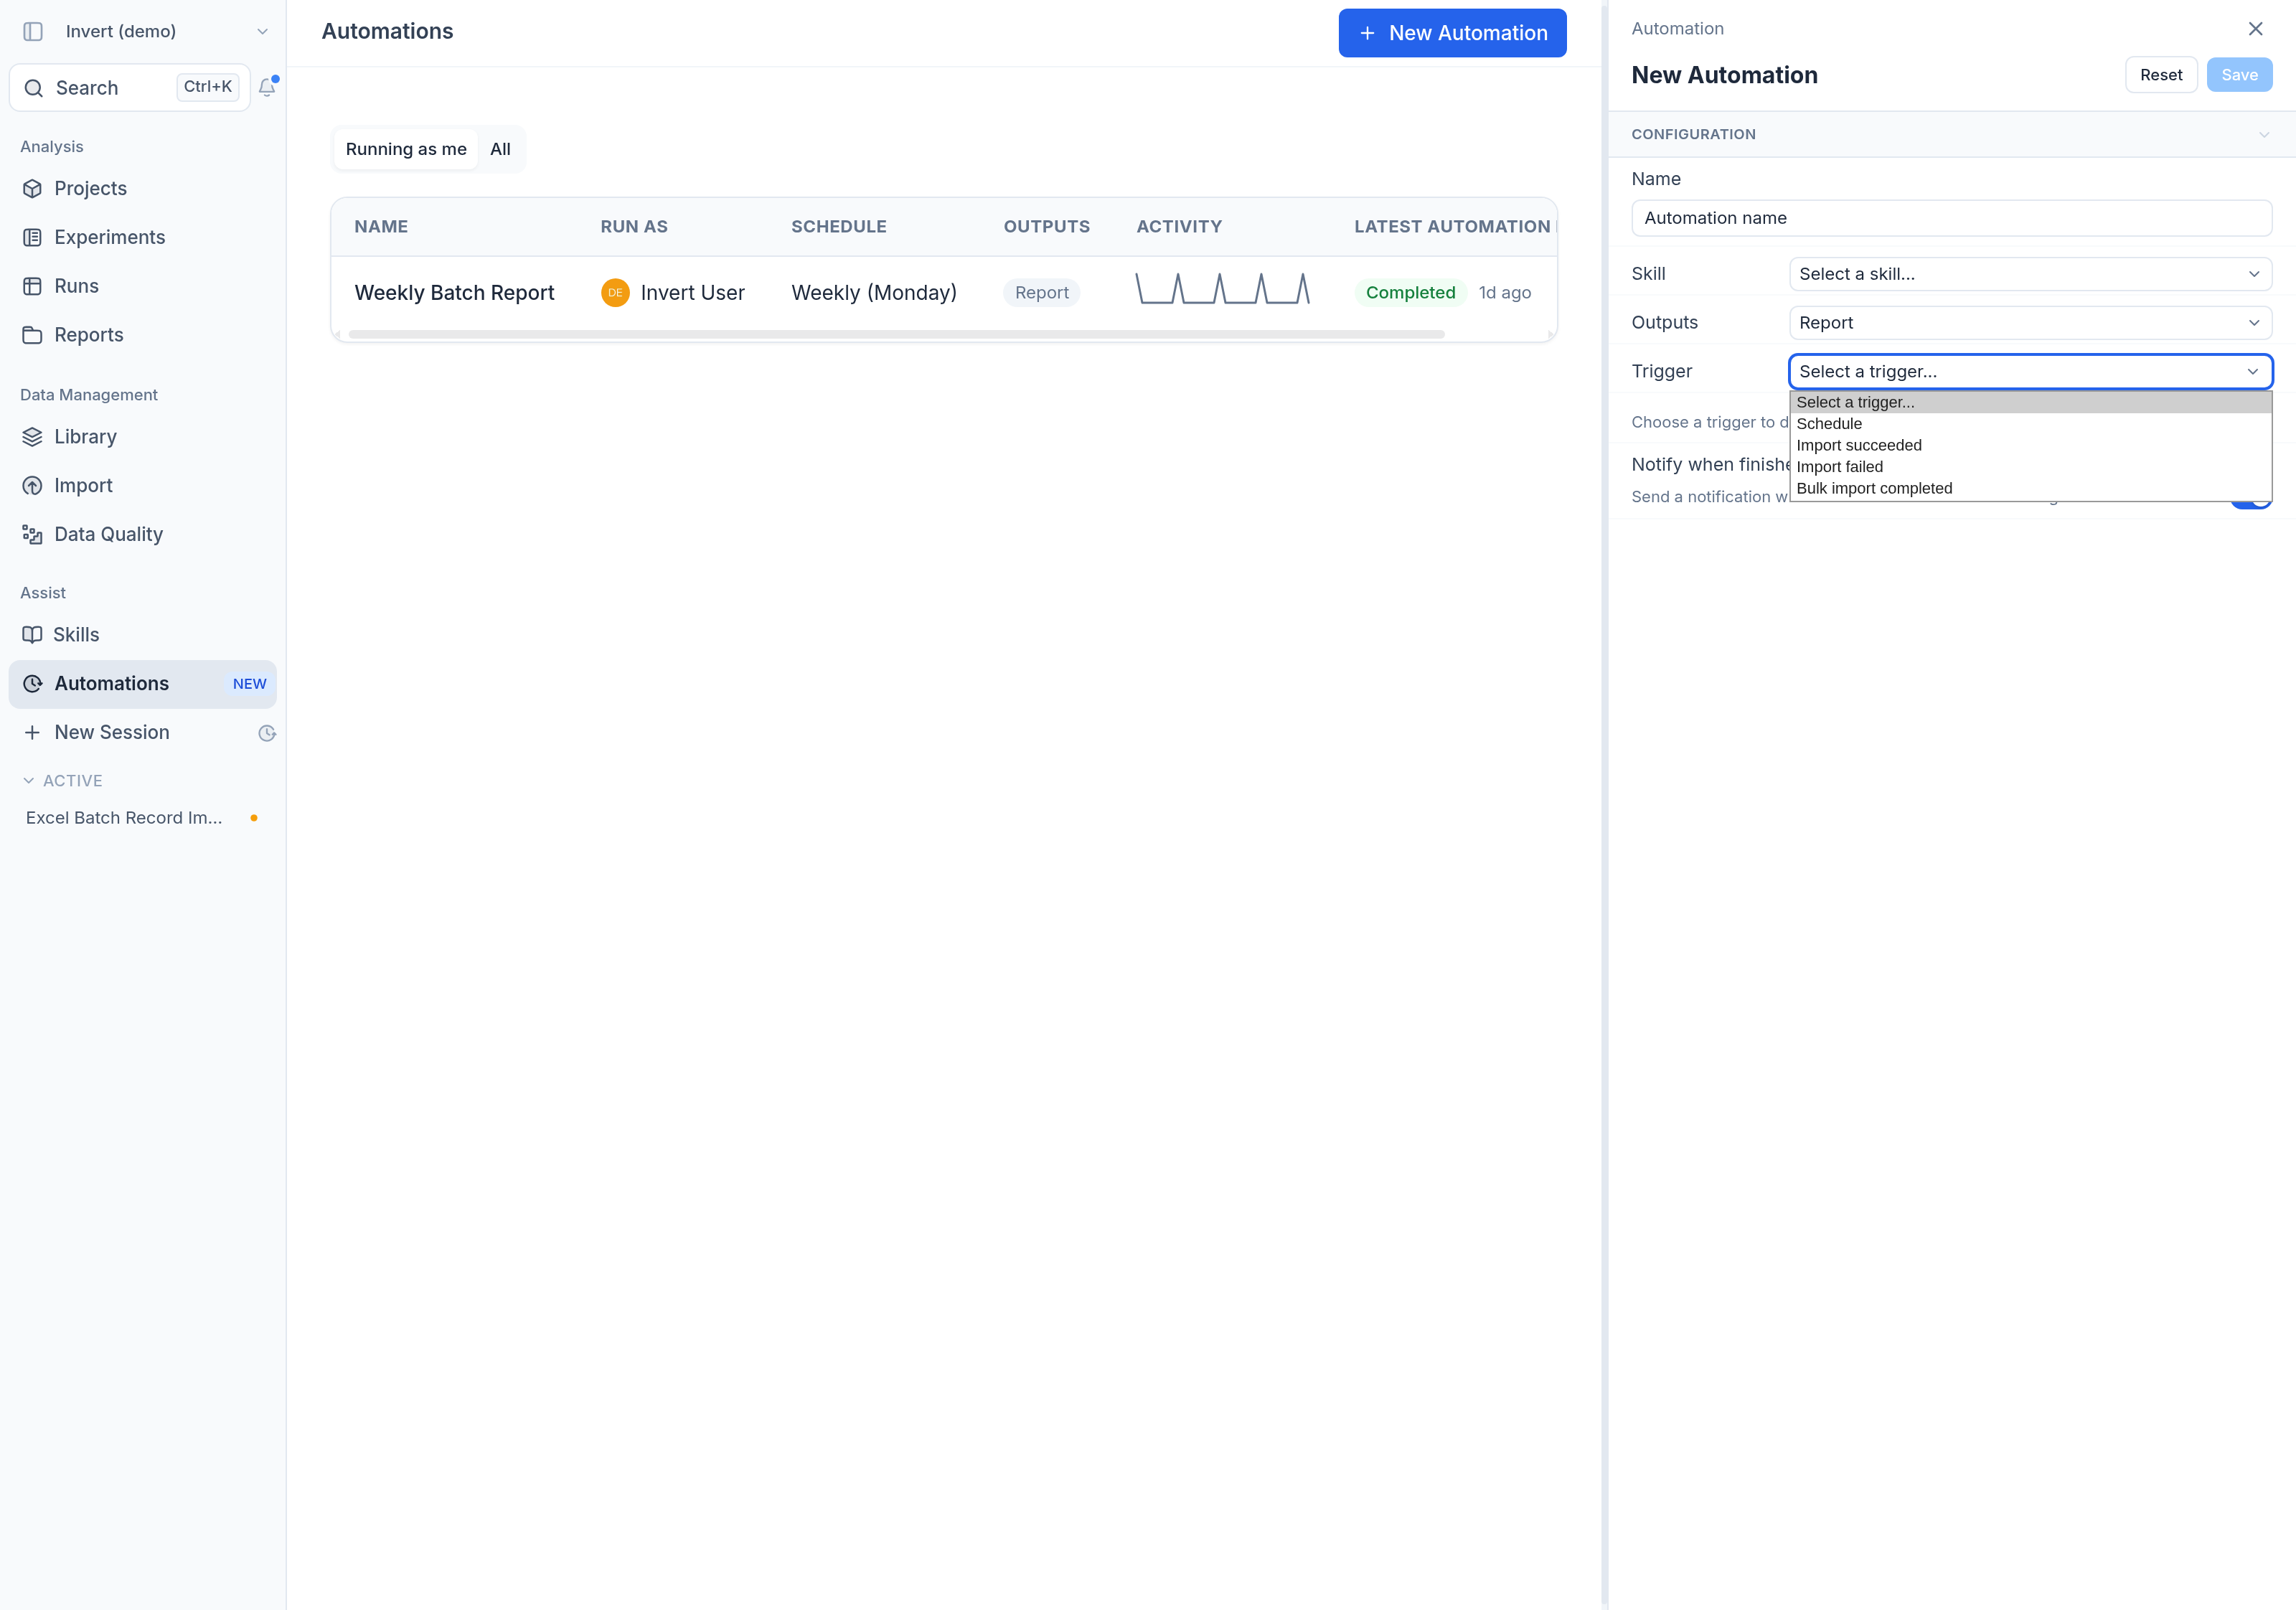Image resolution: width=2296 pixels, height=1610 pixels.
Task: Click the NAME column header
Action: [x=381, y=227]
